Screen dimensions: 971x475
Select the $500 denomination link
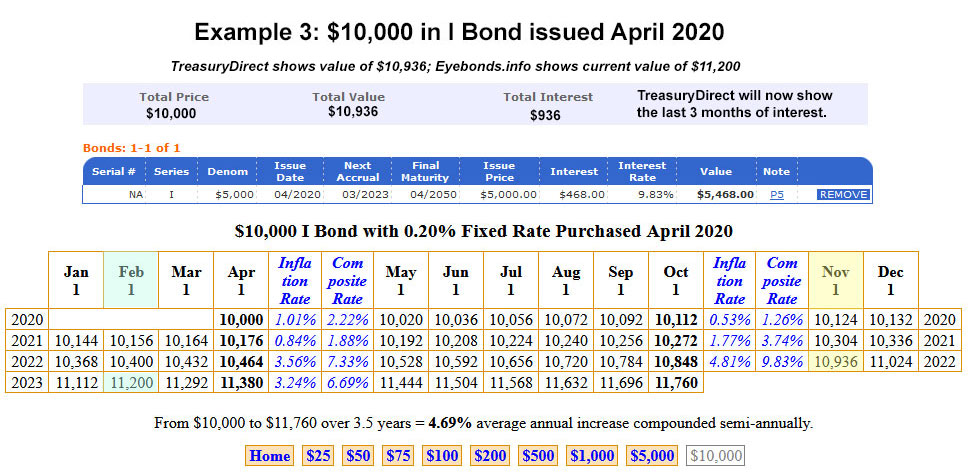539,456
